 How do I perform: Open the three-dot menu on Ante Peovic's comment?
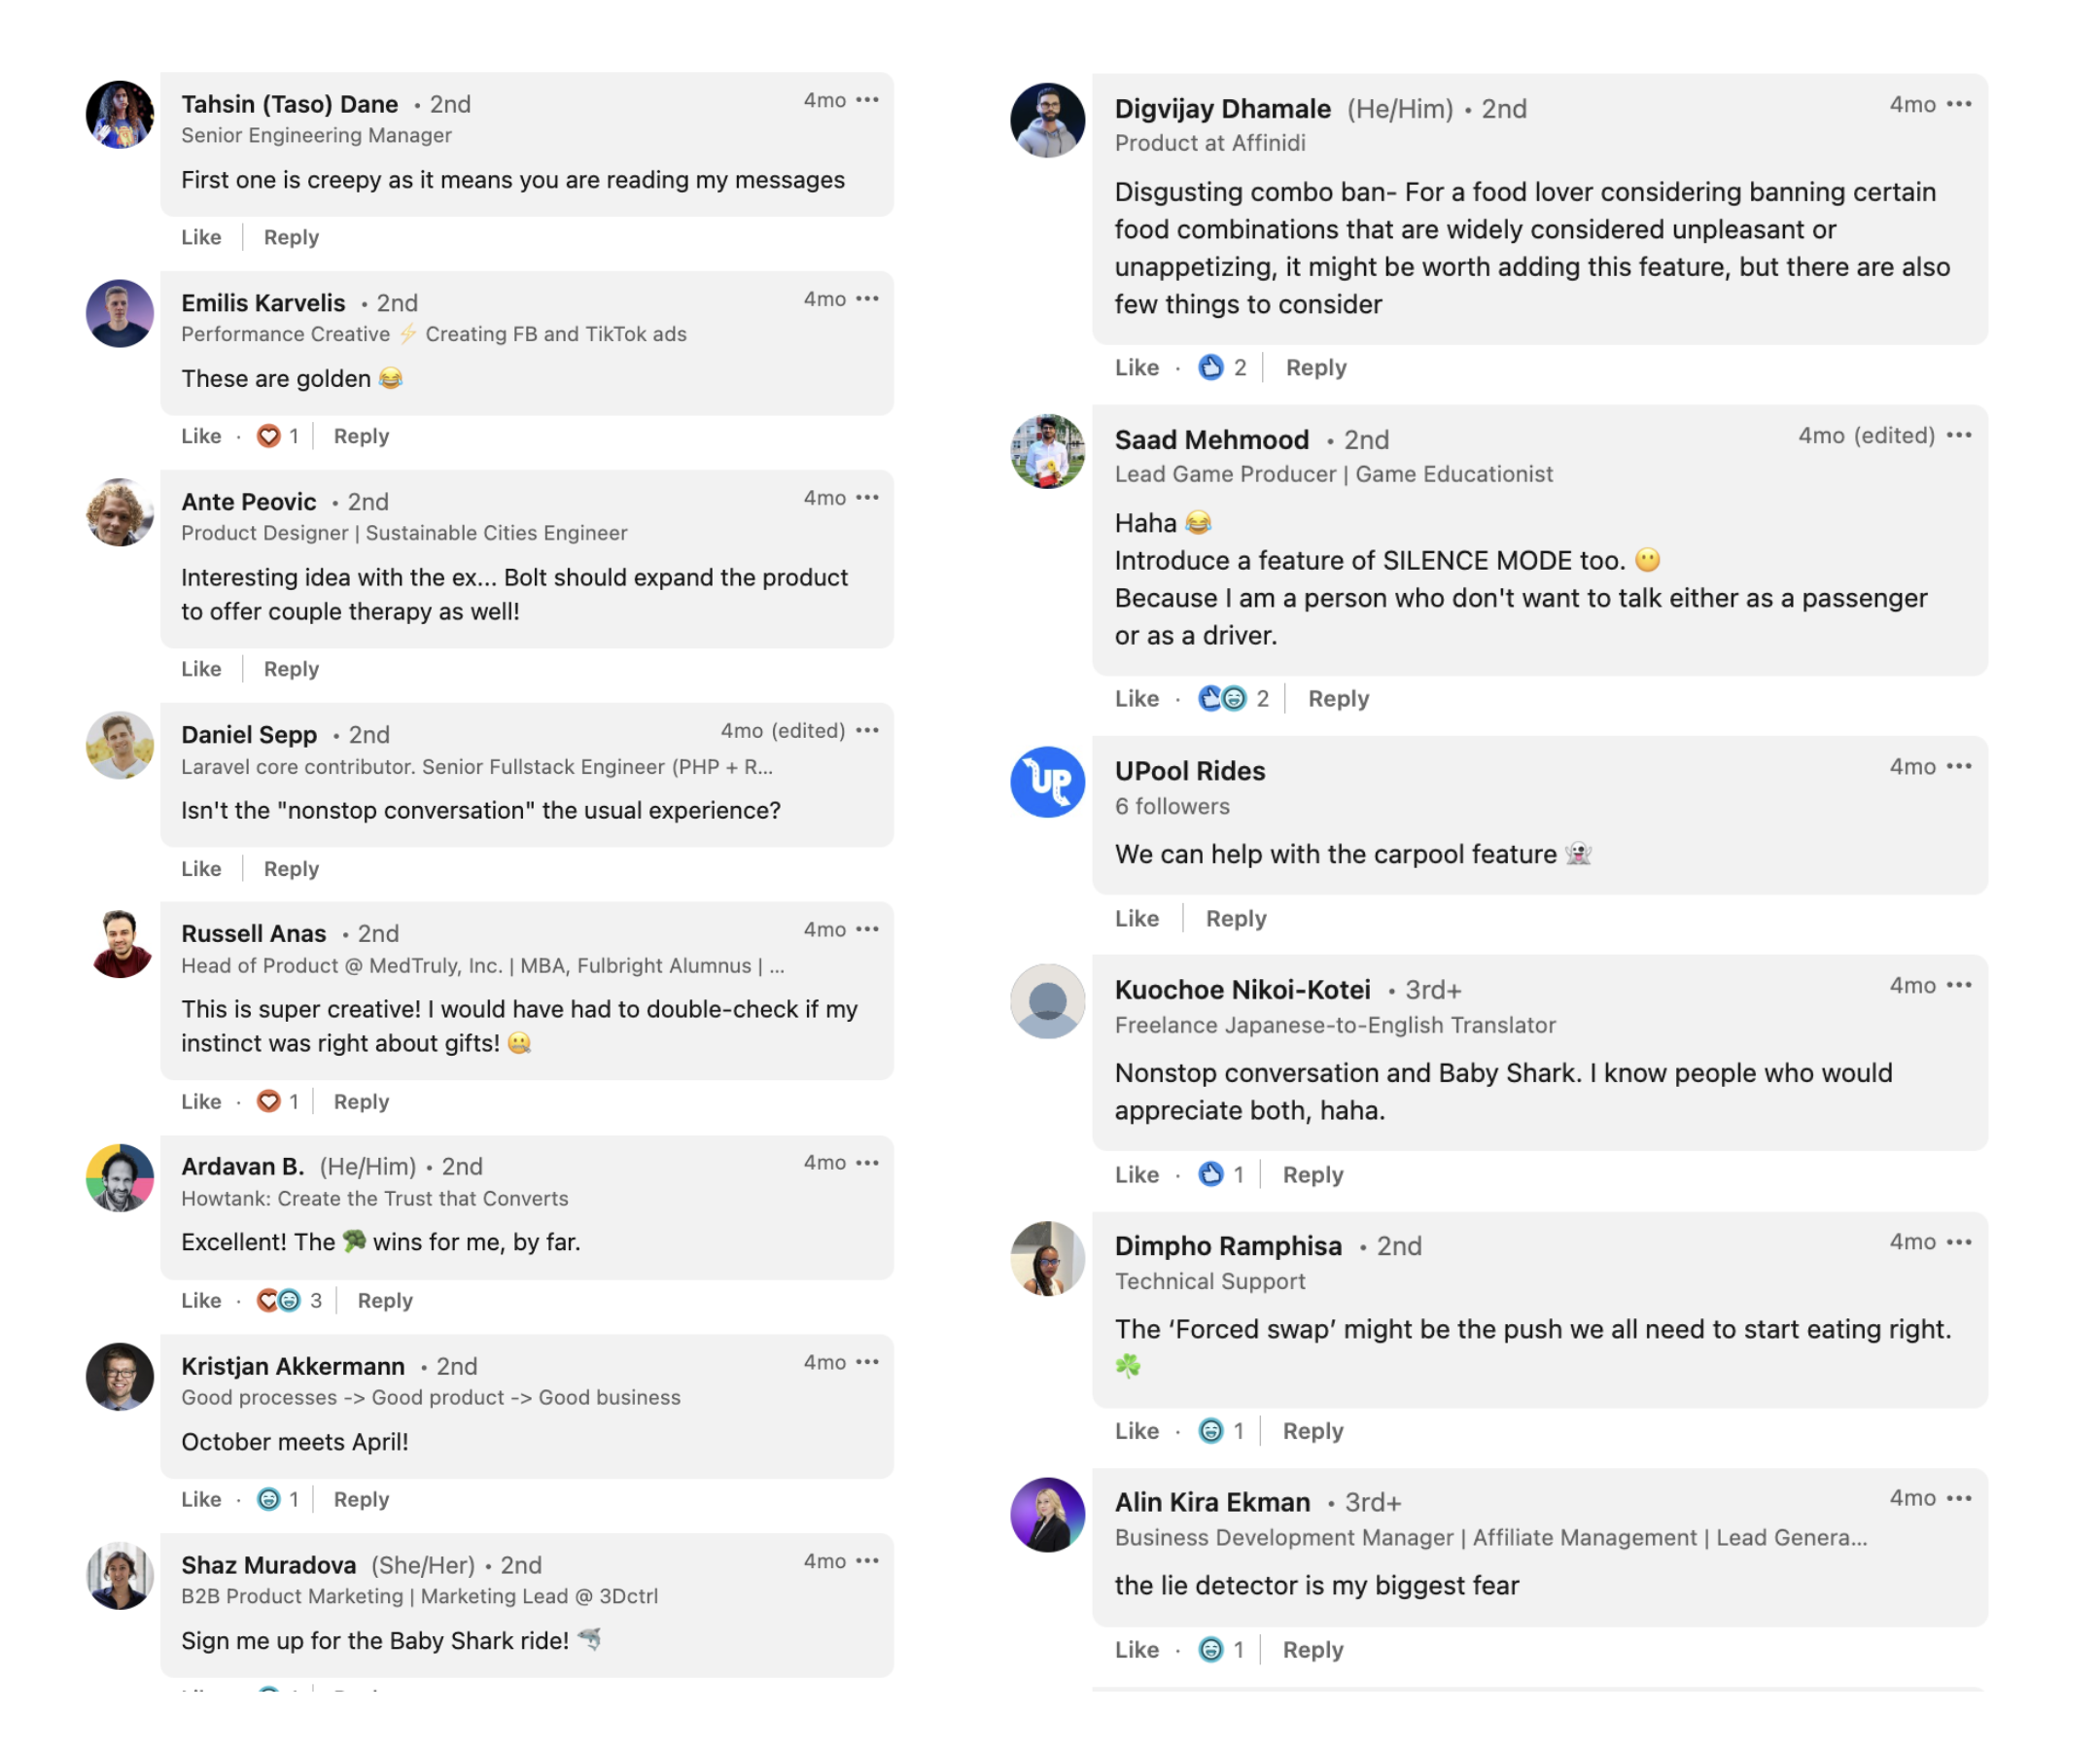coord(868,498)
